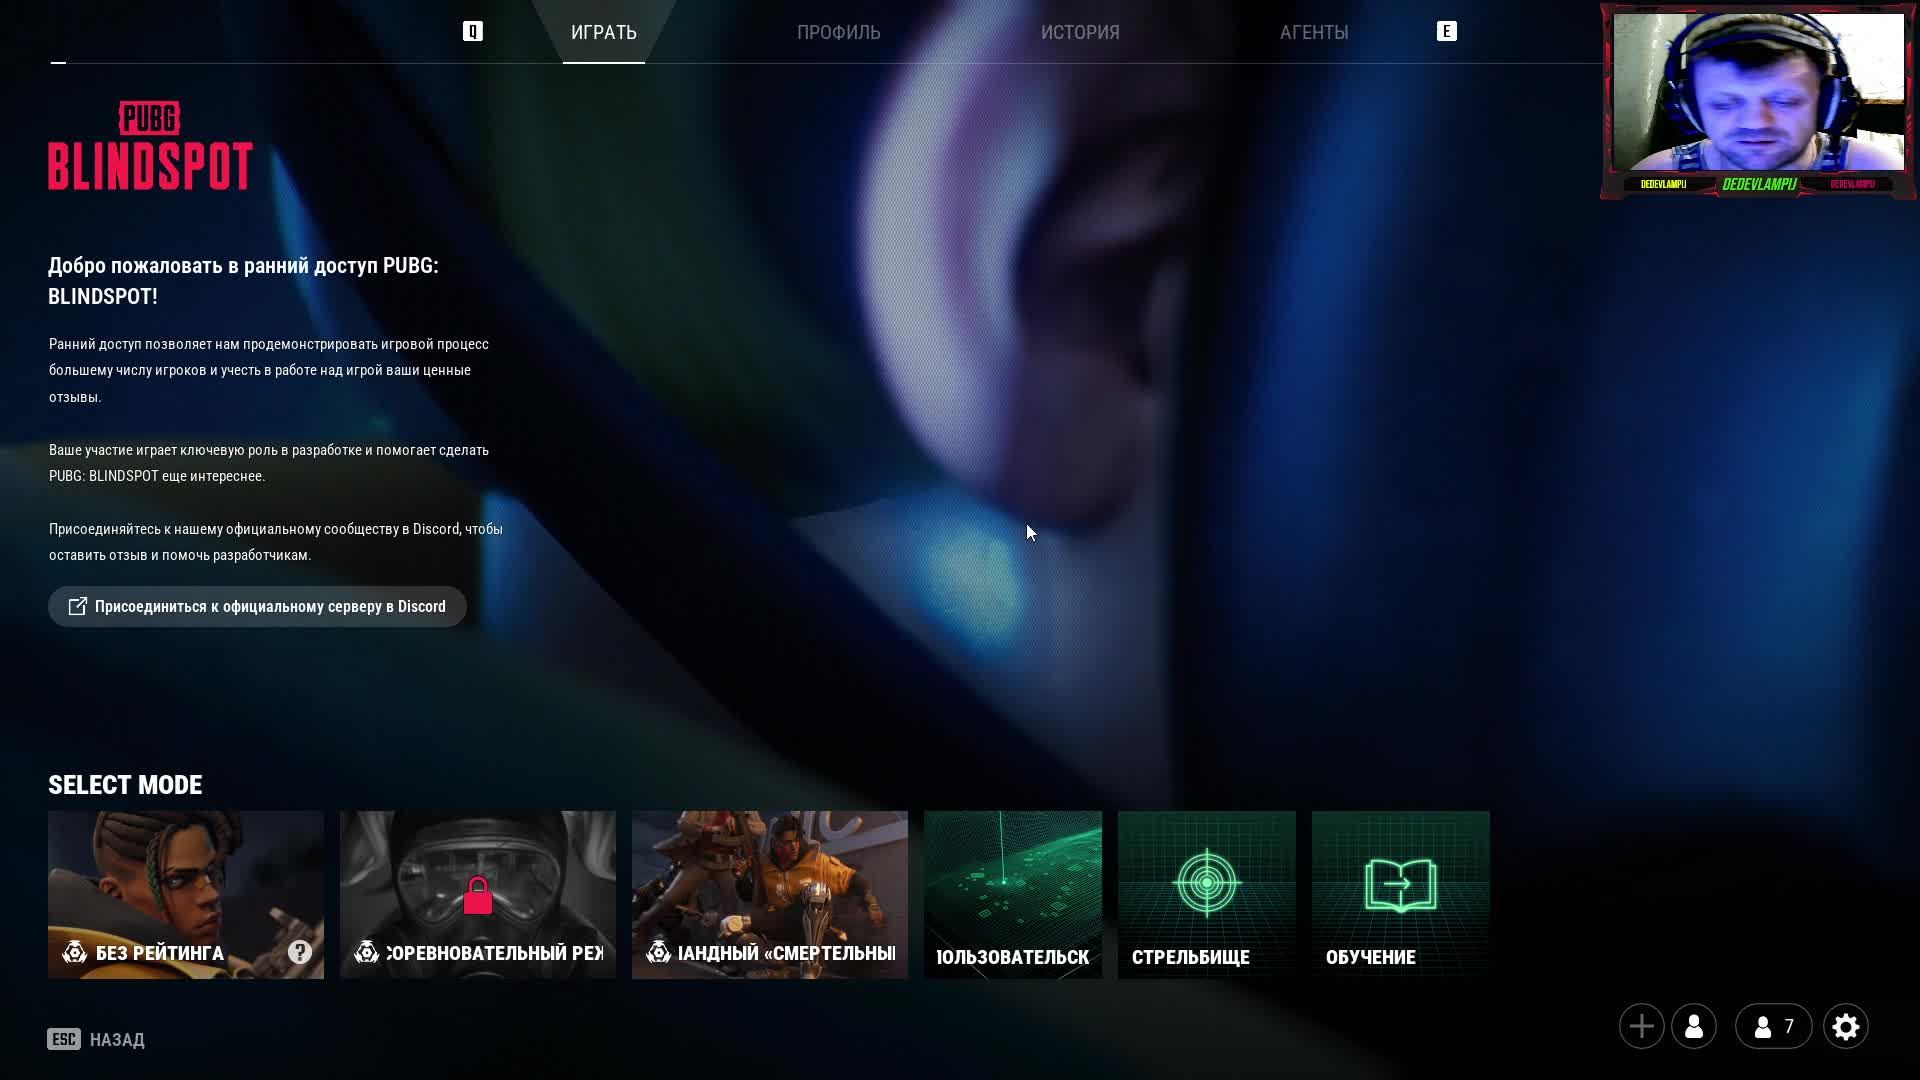The width and height of the screenshot is (1920, 1080).
Task: Select the team deathmatch mode card
Action: pos(769,894)
